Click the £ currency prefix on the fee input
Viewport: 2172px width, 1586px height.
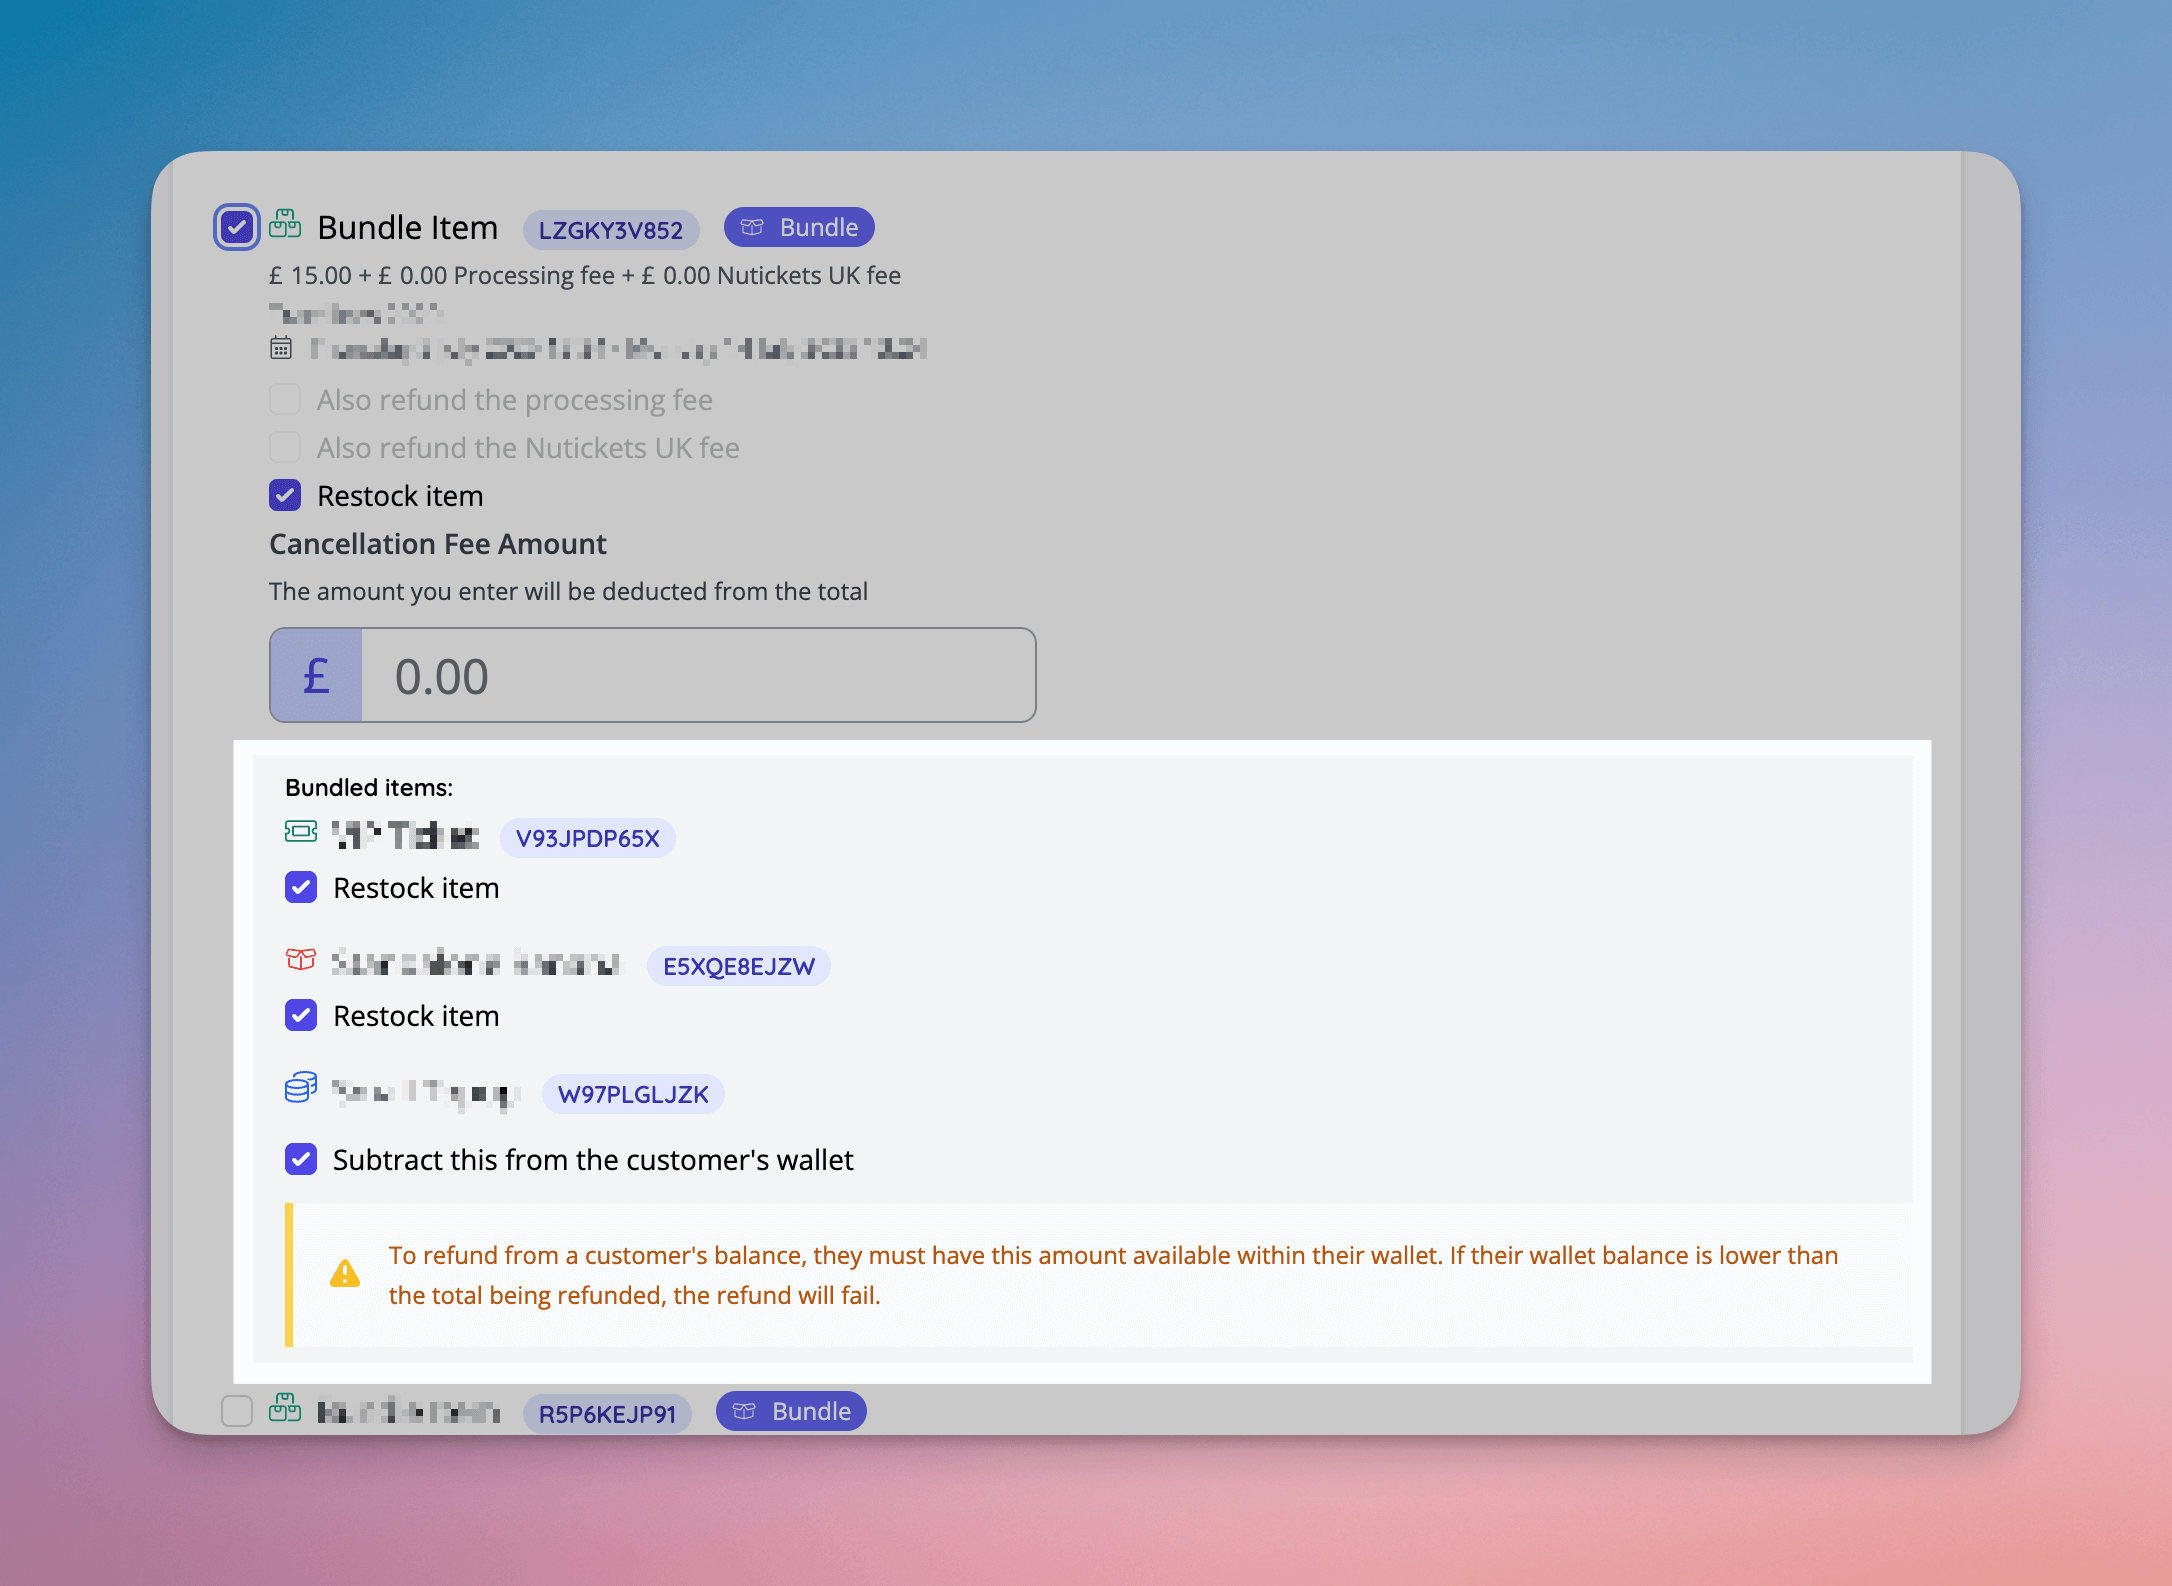(x=315, y=675)
